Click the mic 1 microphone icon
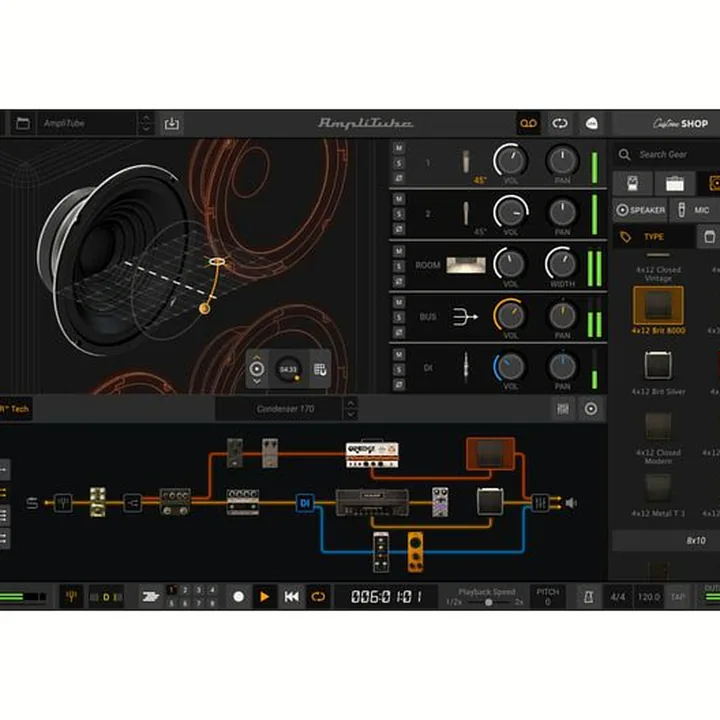Image resolution: width=720 pixels, height=720 pixels. click(466, 162)
